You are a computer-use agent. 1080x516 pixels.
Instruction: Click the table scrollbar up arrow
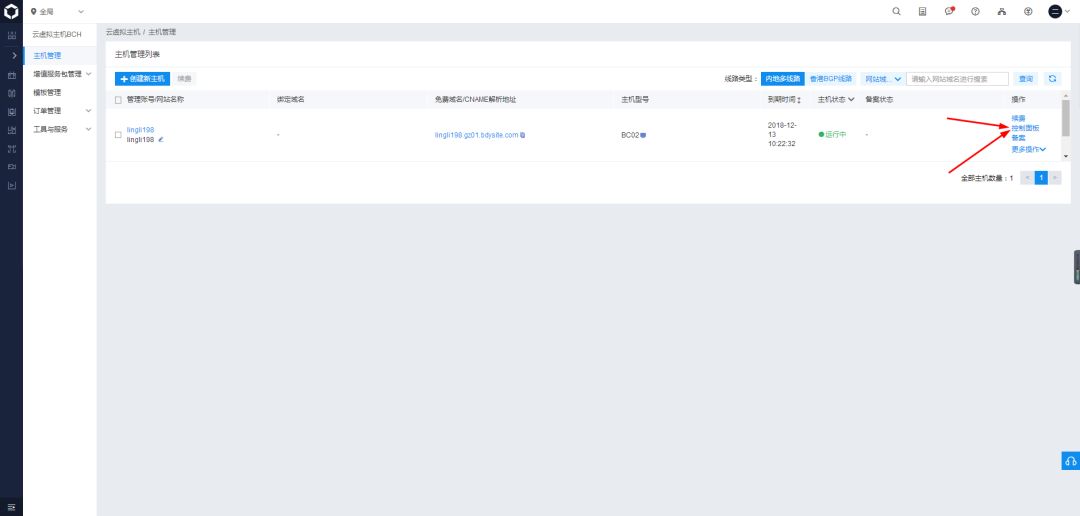(1066, 94)
